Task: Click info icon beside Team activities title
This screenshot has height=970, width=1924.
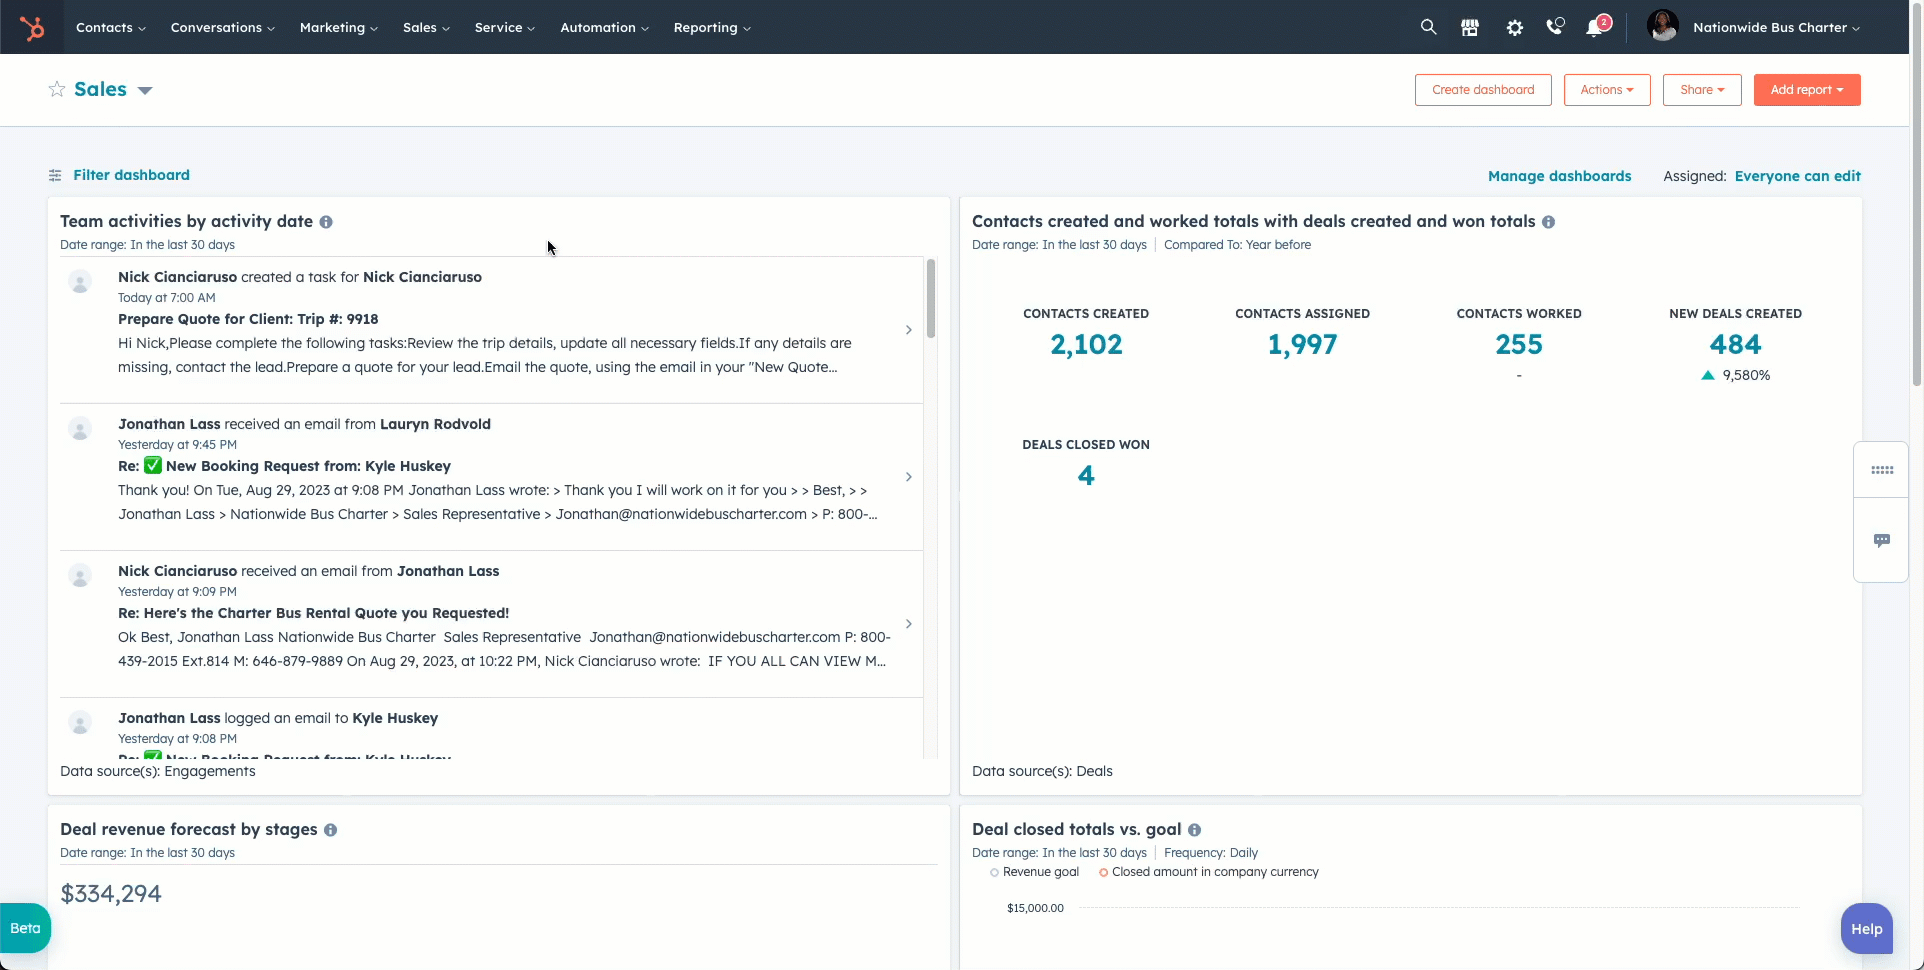Action: click(326, 222)
